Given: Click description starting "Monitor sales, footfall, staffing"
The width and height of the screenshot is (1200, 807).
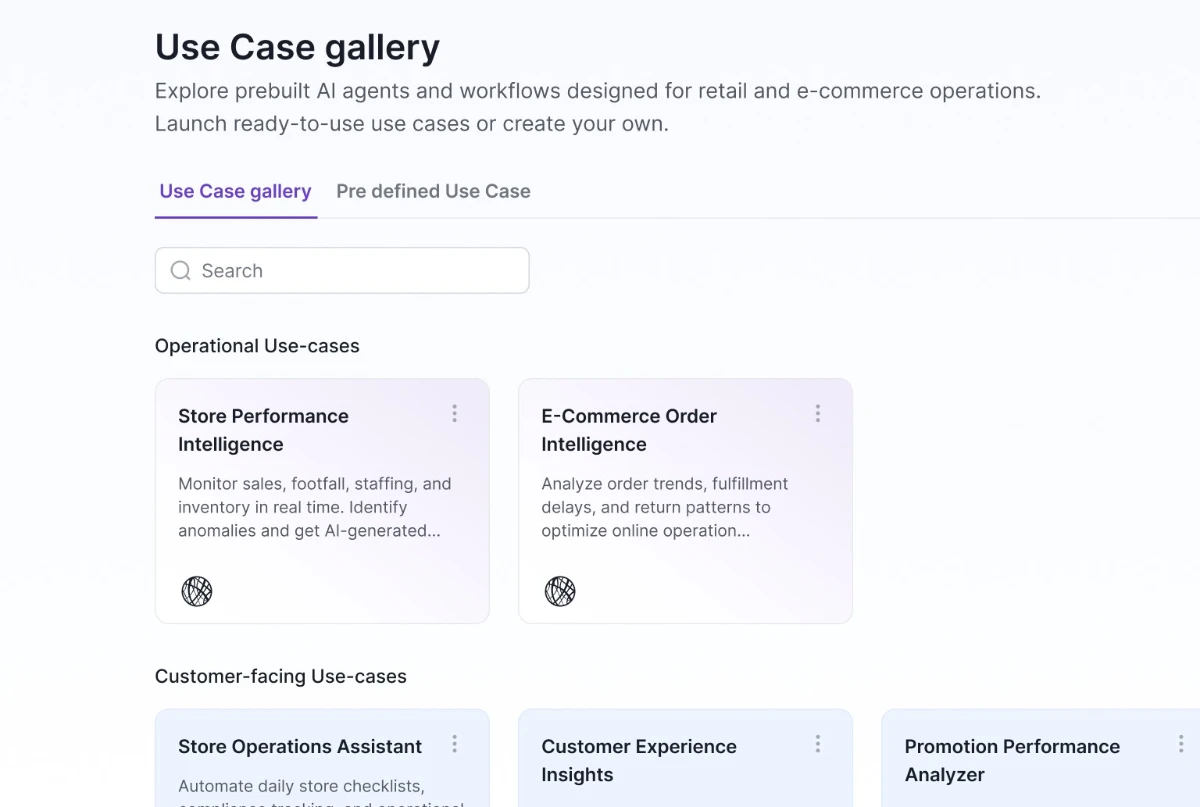Looking at the screenshot, I should click(315, 507).
